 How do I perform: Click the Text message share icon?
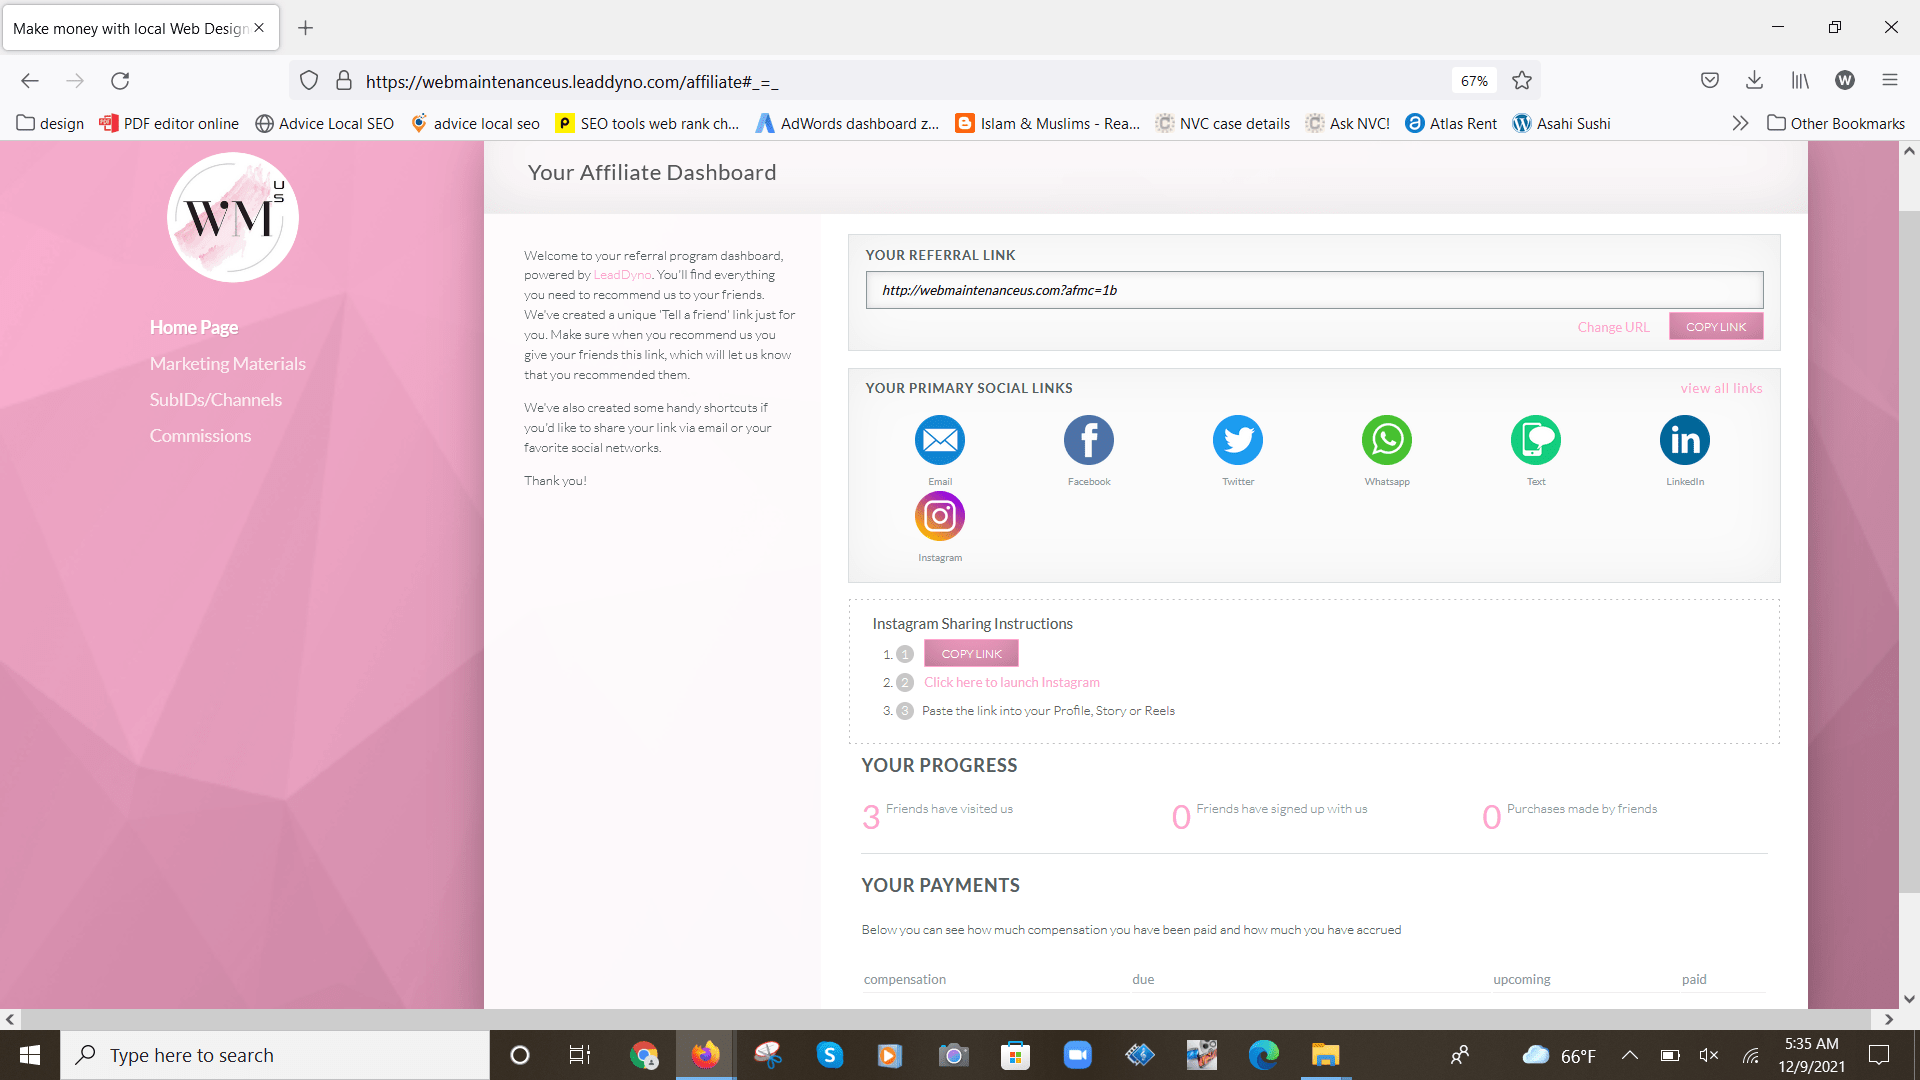(1536, 440)
